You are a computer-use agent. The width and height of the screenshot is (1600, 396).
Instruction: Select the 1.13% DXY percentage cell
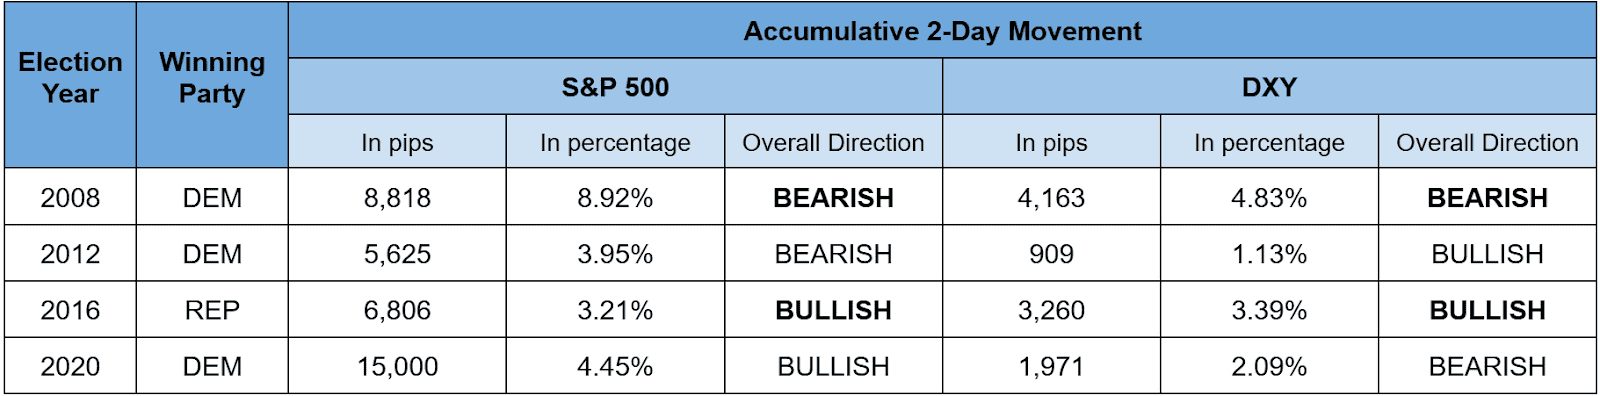tap(1269, 253)
